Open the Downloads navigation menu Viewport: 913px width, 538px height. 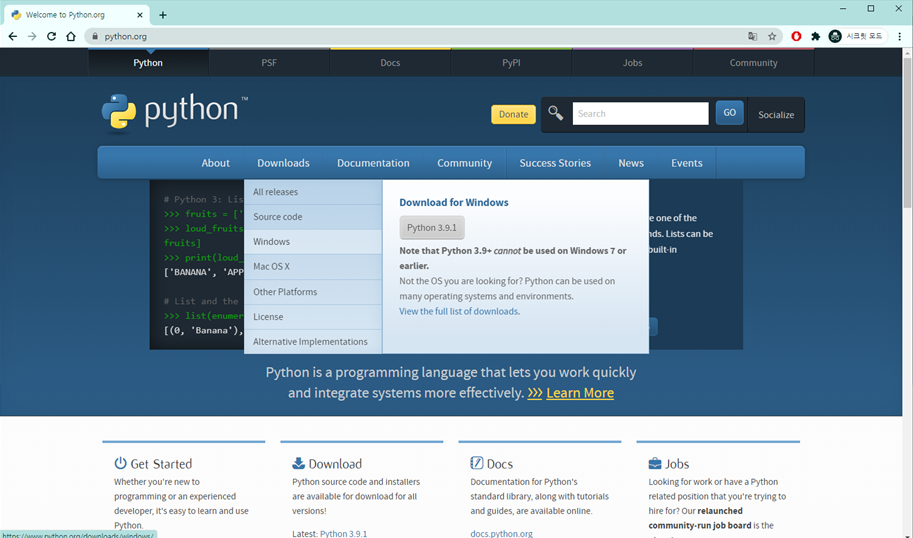coord(284,163)
